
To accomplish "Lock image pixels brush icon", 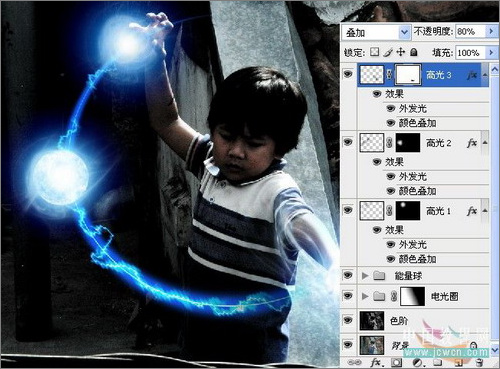I will (388, 52).
